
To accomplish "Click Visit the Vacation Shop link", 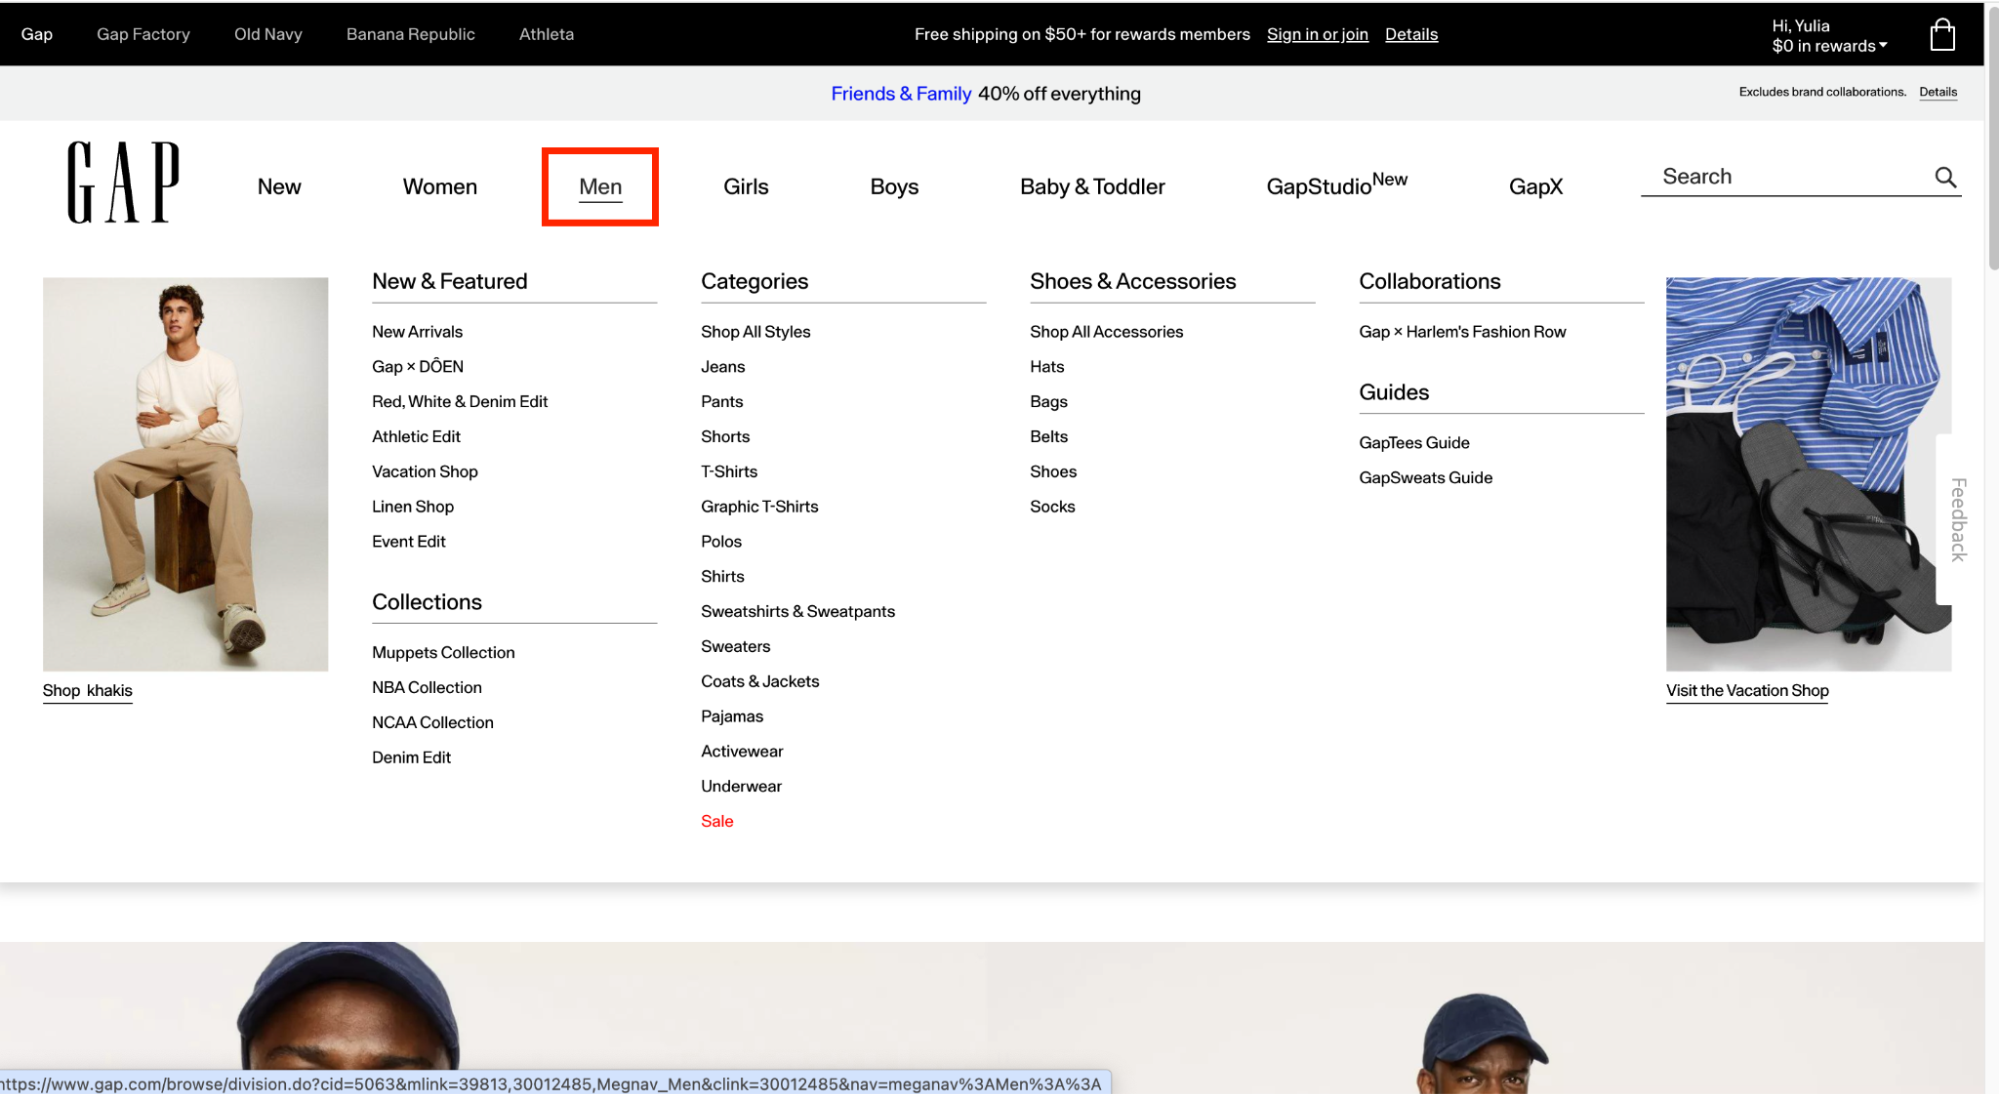I will coord(1746,691).
